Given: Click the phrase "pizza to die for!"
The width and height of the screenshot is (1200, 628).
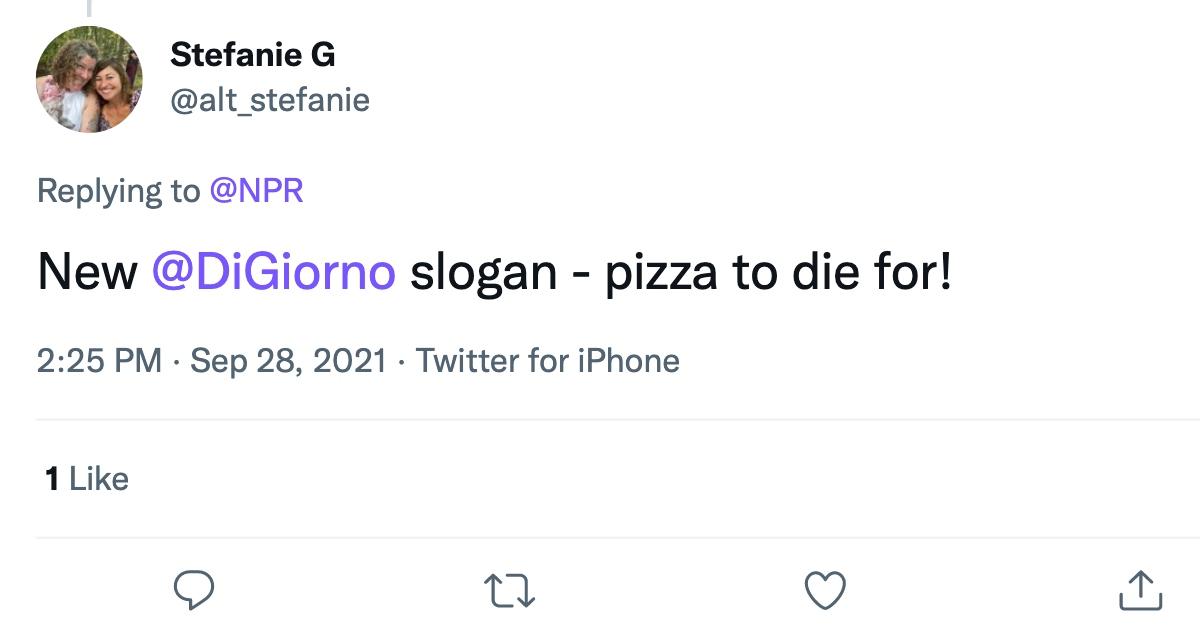Looking at the screenshot, I should coord(778,272).
